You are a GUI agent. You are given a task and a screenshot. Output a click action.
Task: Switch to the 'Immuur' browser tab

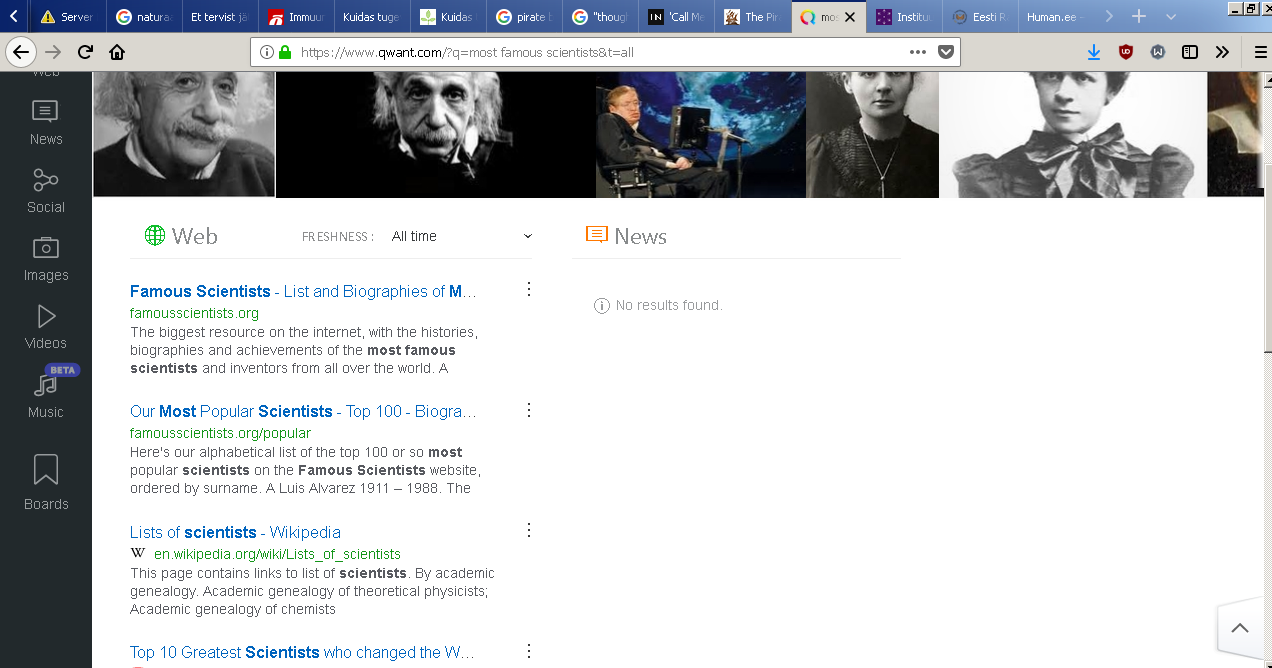[296, 17]
